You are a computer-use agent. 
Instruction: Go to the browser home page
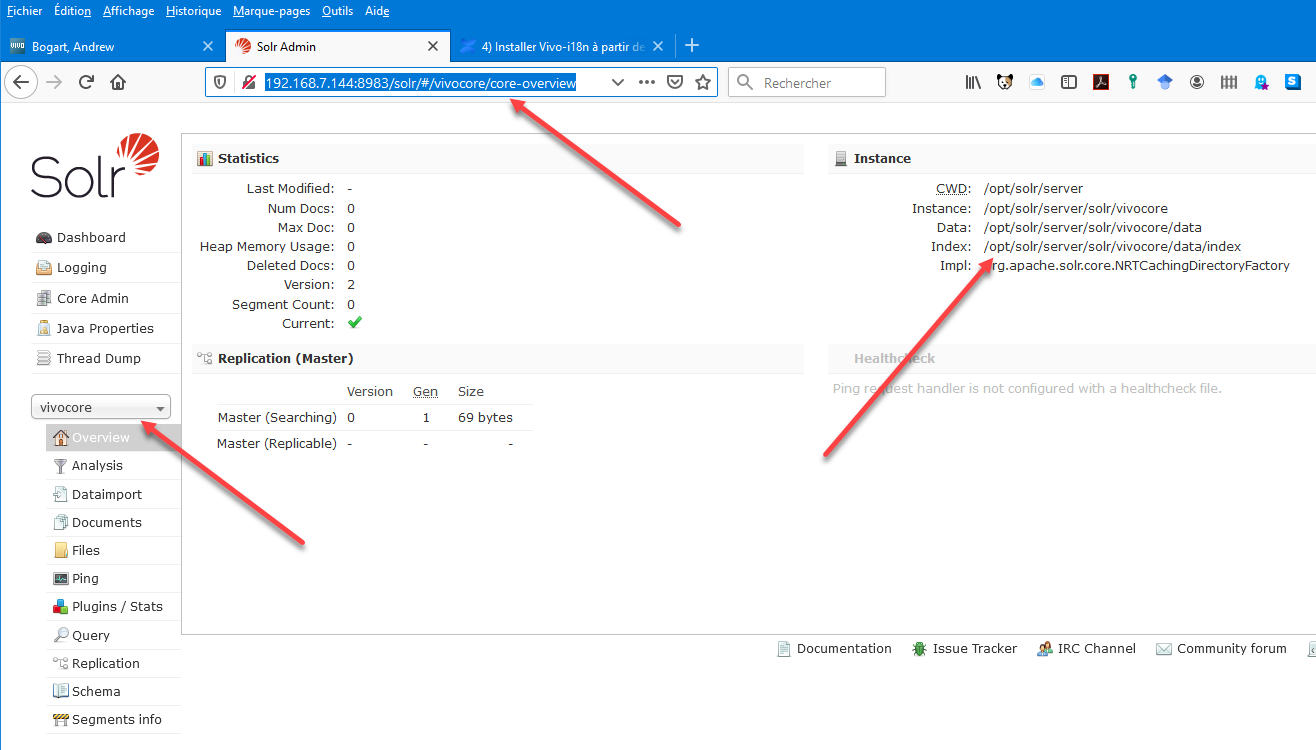tap(118, 82)
